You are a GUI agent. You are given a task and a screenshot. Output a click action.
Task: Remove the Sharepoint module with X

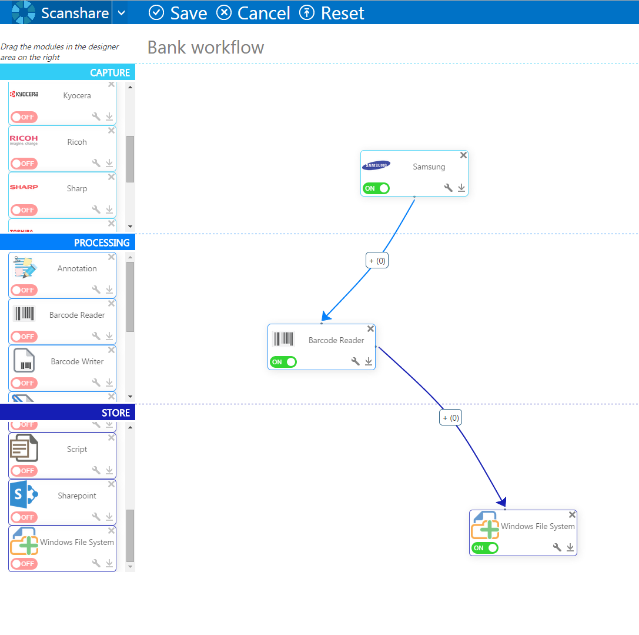click(x=111, y=484)
